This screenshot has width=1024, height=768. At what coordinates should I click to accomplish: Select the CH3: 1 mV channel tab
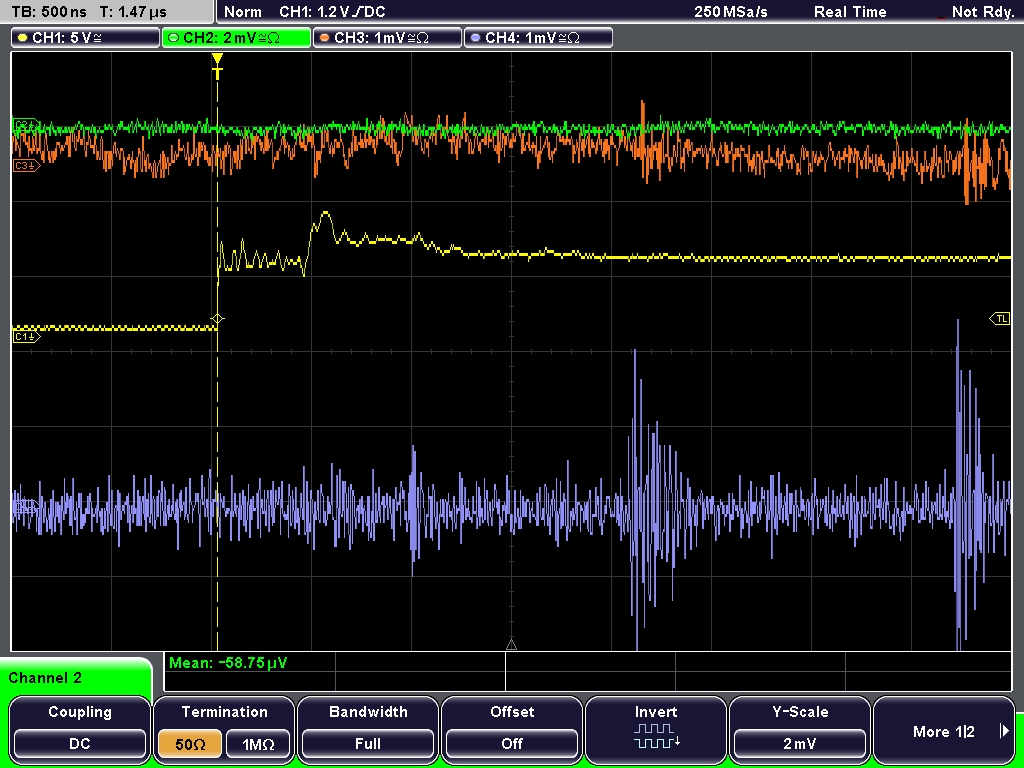[387, 38]
